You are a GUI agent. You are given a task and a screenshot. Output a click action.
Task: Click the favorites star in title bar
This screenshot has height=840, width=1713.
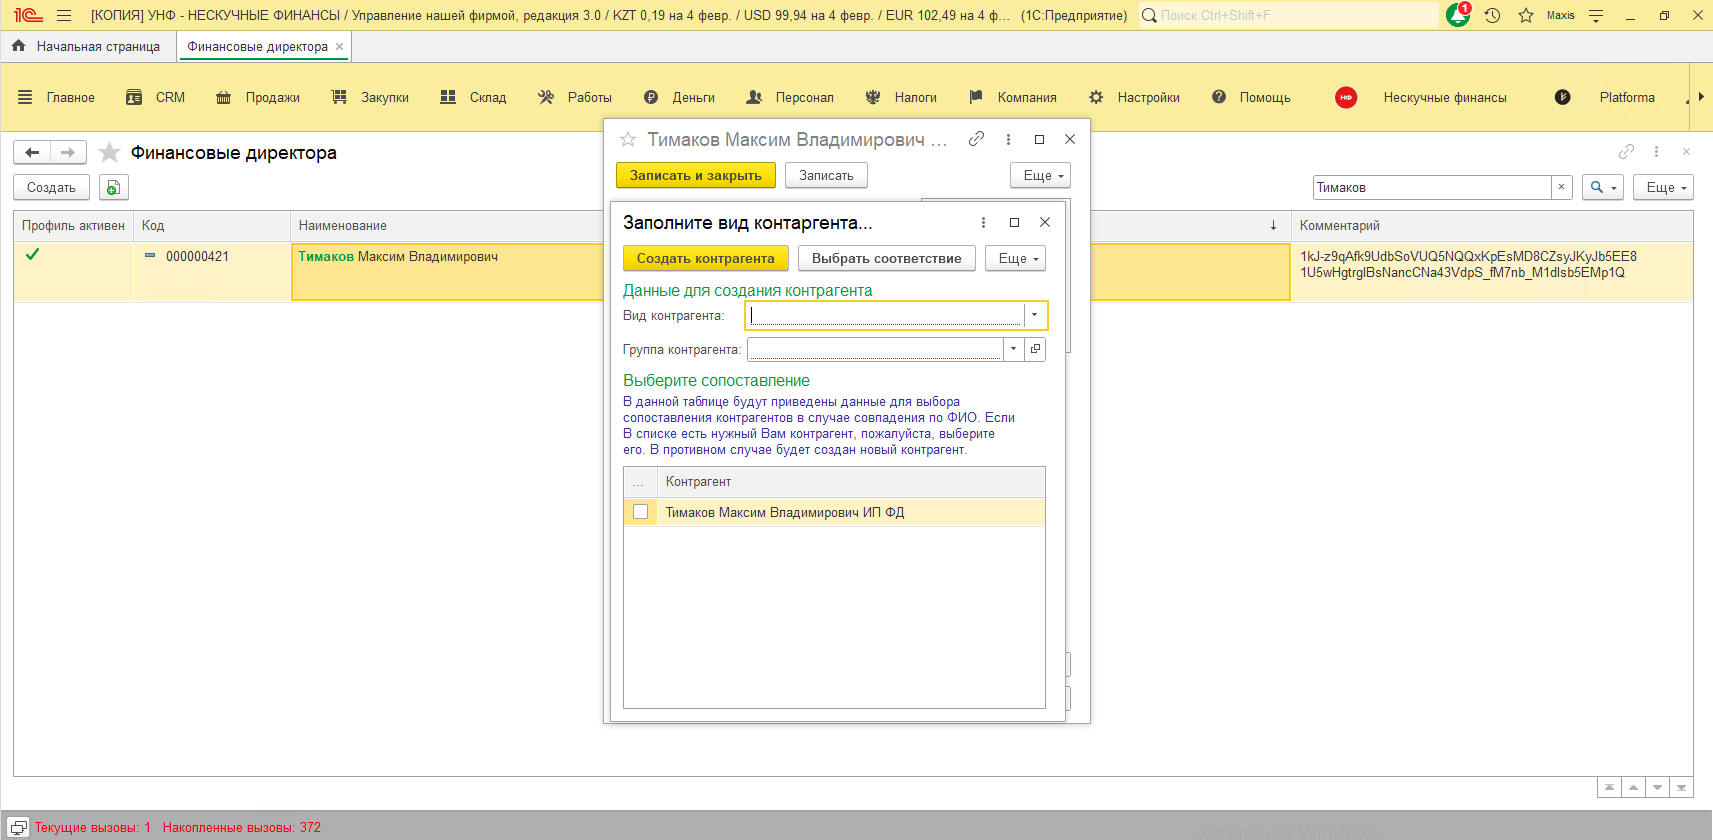[1526, 15]
